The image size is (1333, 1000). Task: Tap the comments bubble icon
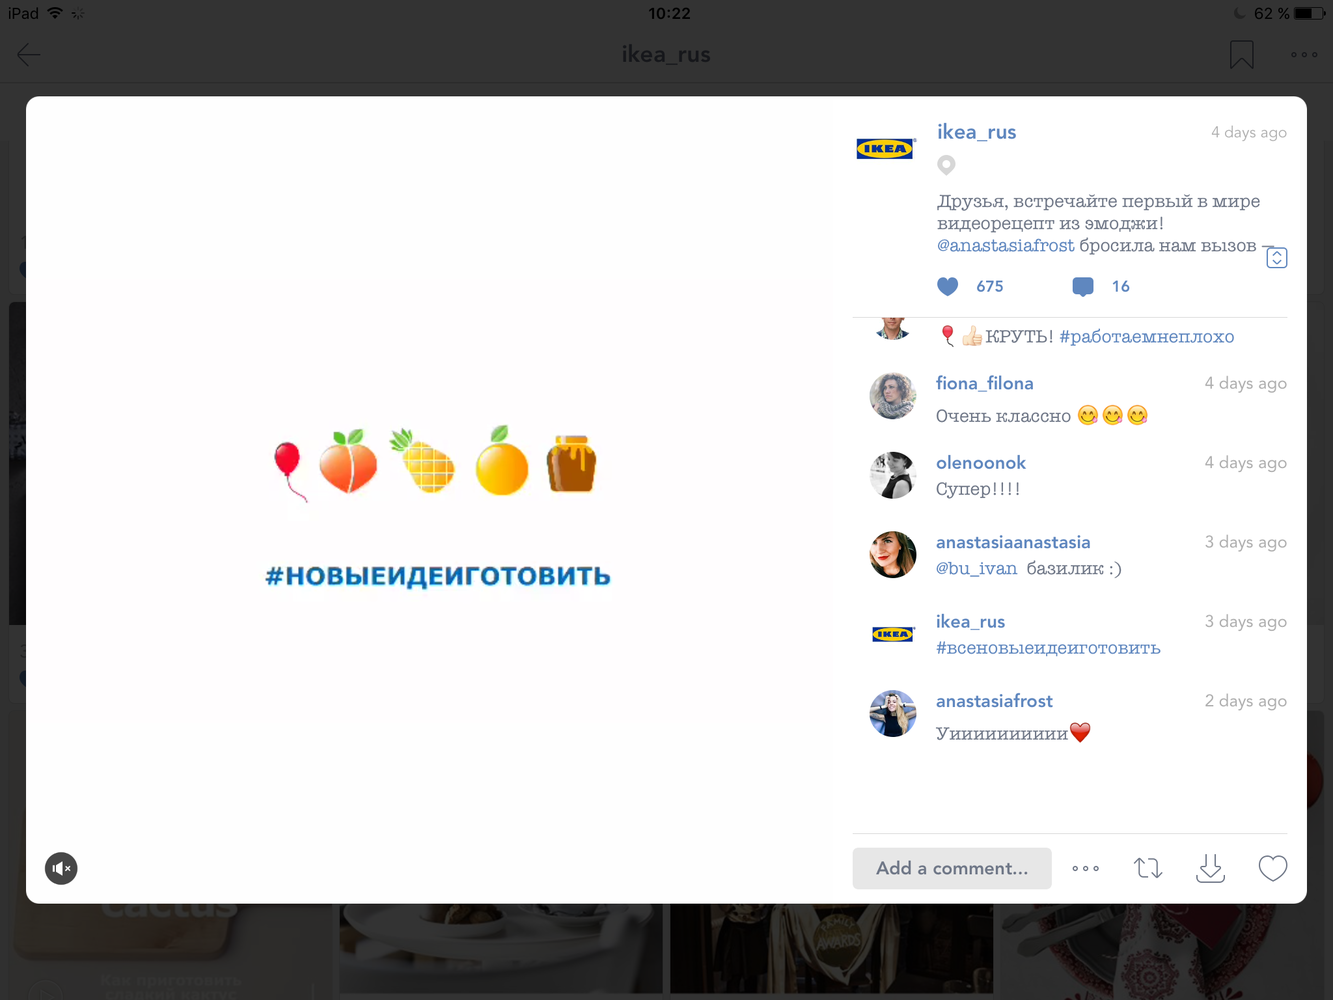pos(1082,287)
